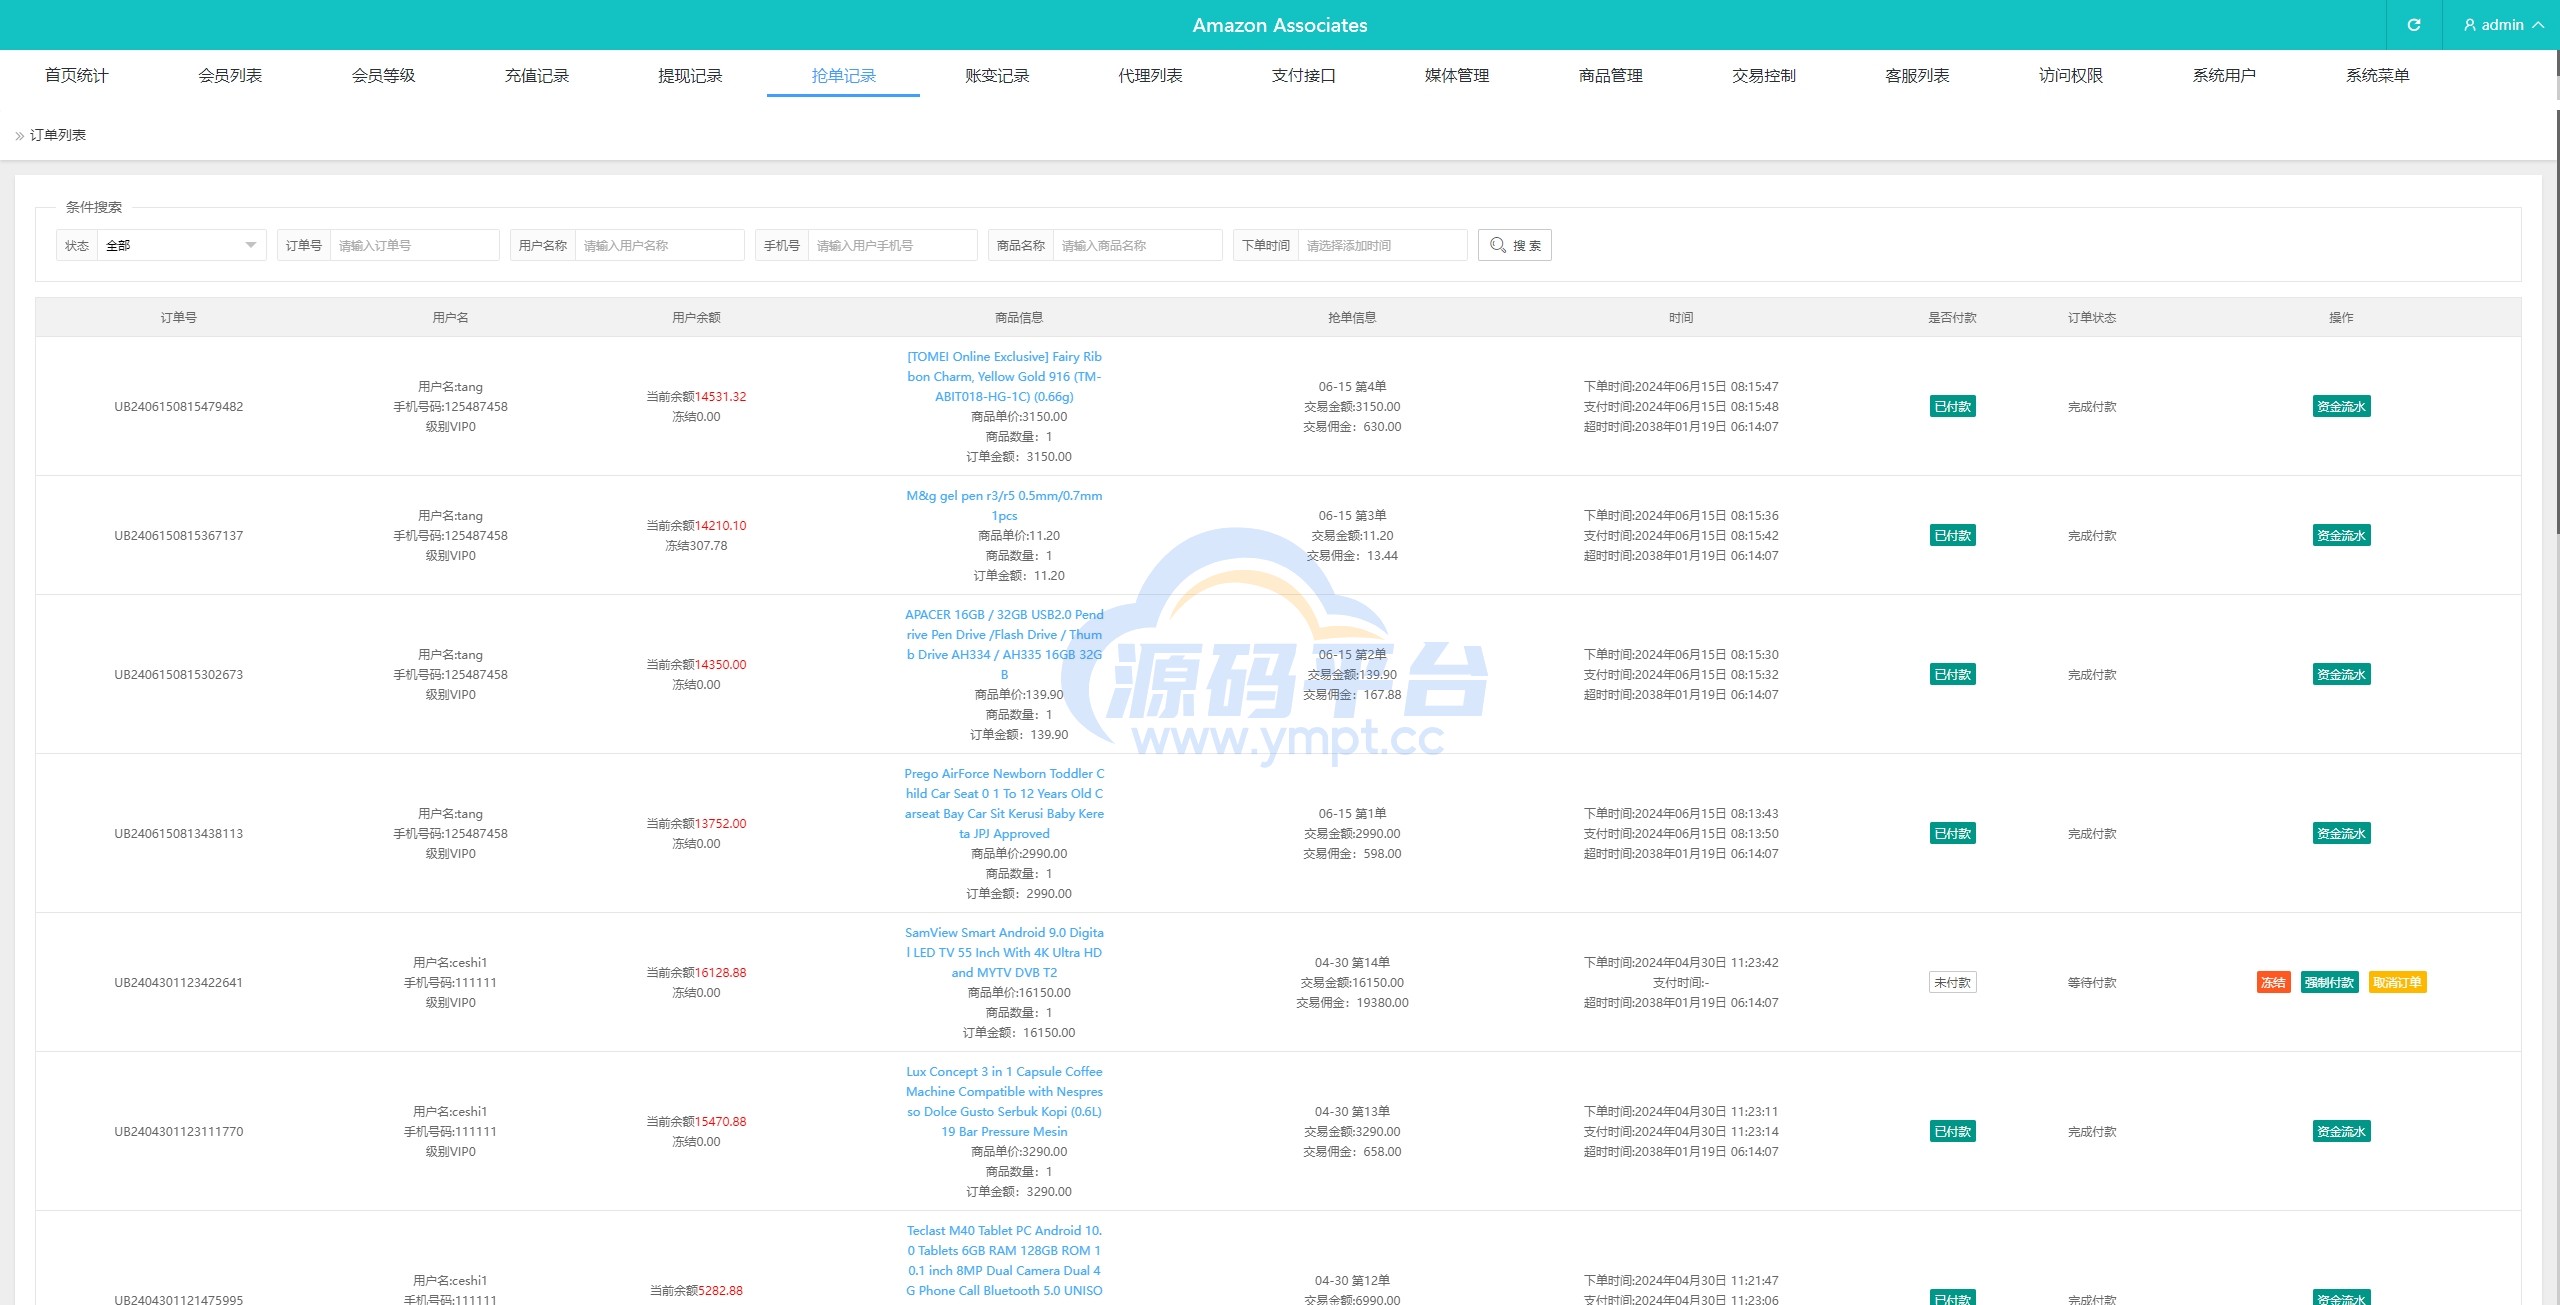The image size is (2560, 1305).
Task: Click the 操作 column header
Action: tap(2341, 317)
